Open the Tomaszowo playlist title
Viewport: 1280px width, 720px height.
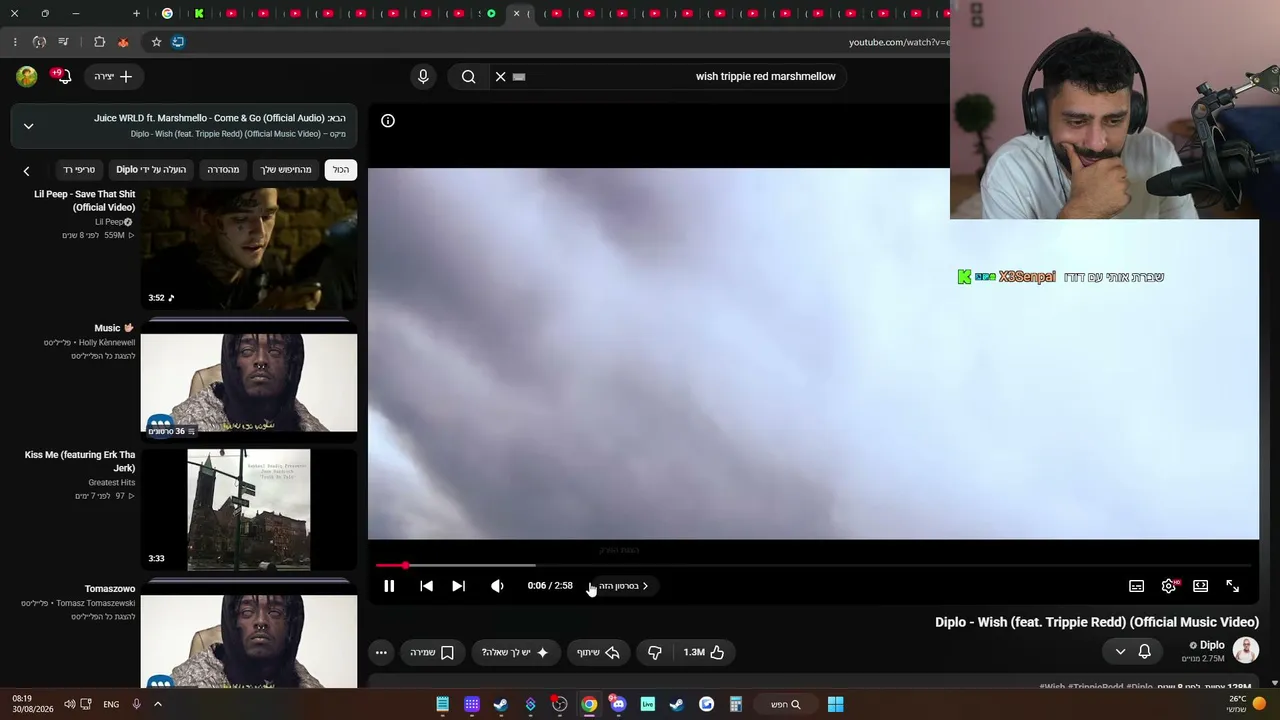(x=110, y=589)
